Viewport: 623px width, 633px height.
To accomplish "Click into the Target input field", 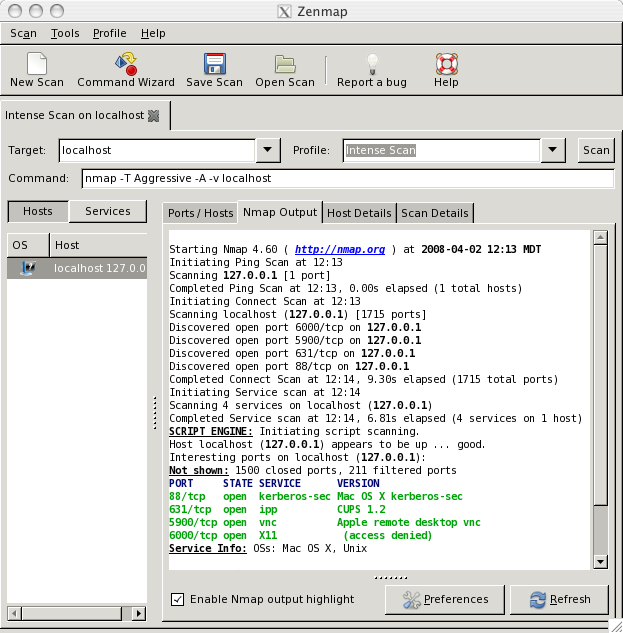I will (157, 150).
